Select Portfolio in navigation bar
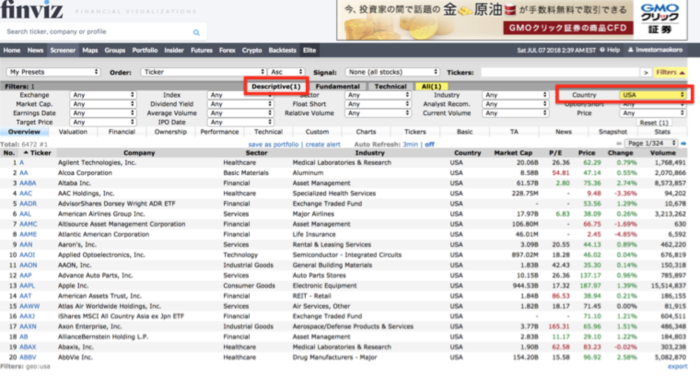Screen dimensions: 700x391 point(145,50)
